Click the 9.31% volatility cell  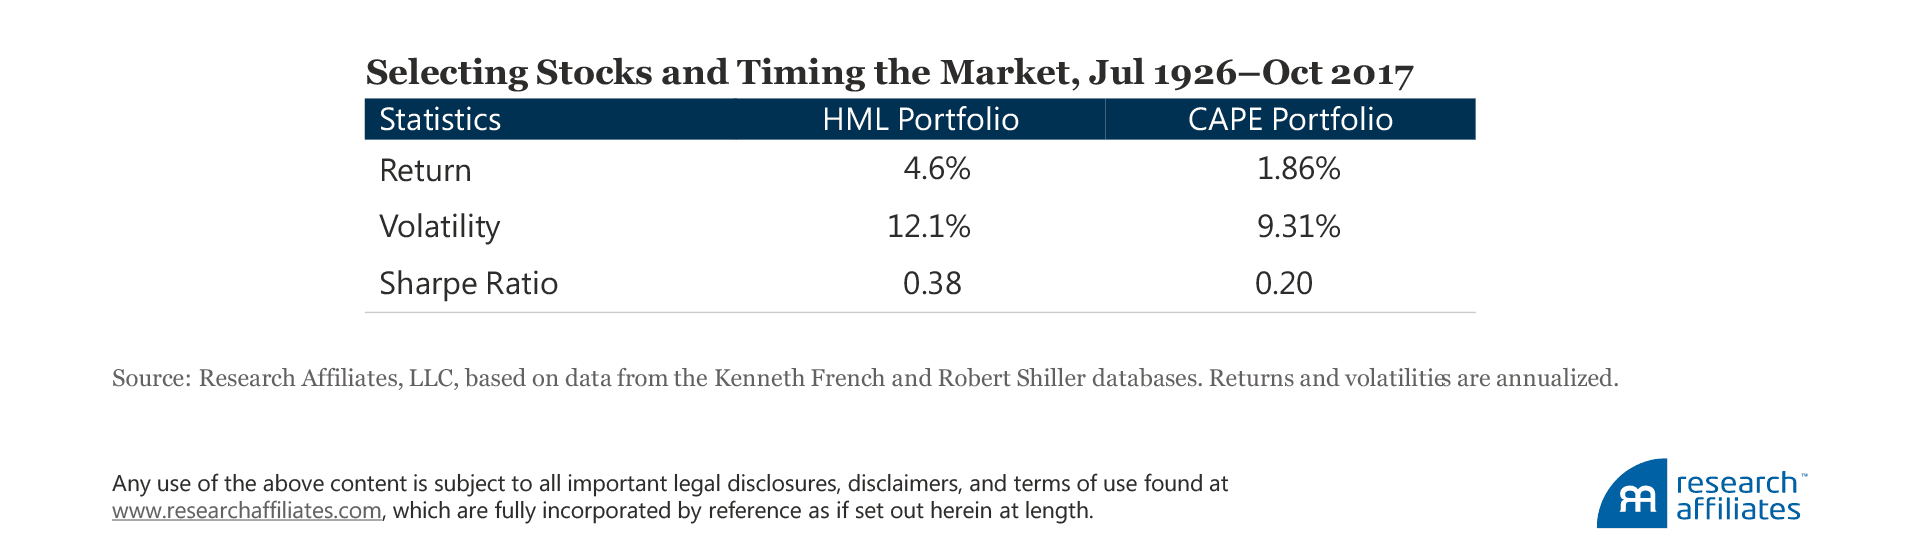[1298, 227]
